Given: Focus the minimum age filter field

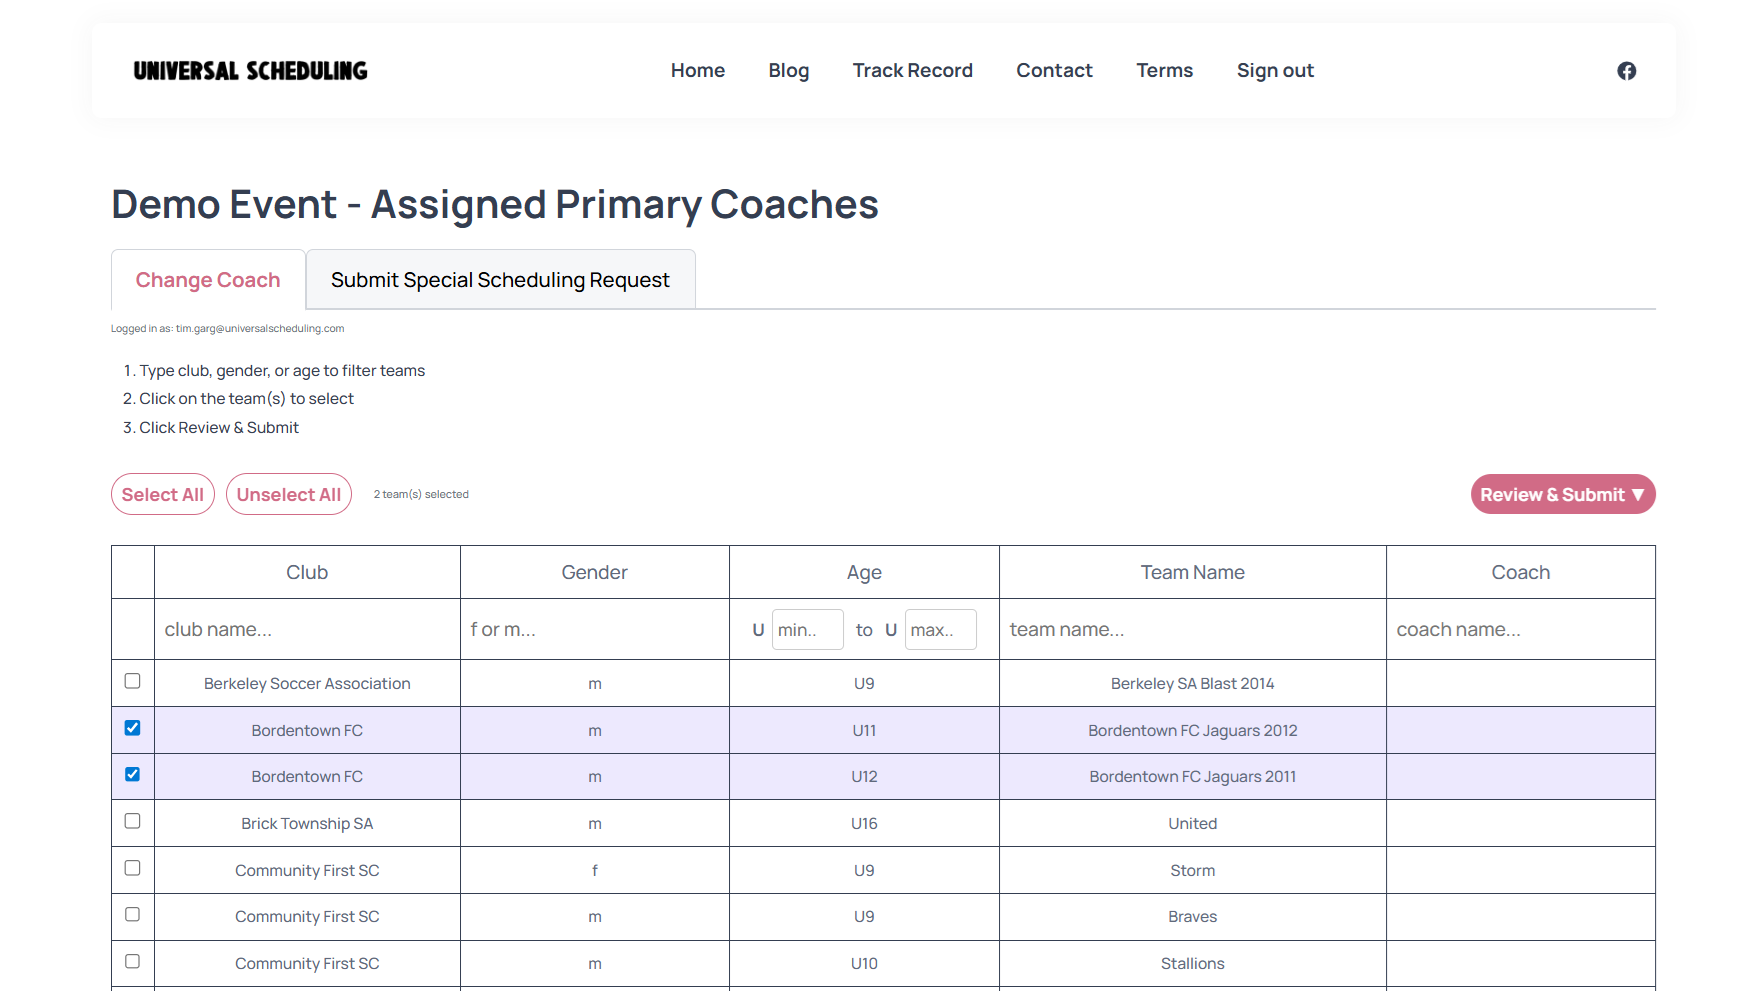Looking at the screenshot, I should click(808, 630).
